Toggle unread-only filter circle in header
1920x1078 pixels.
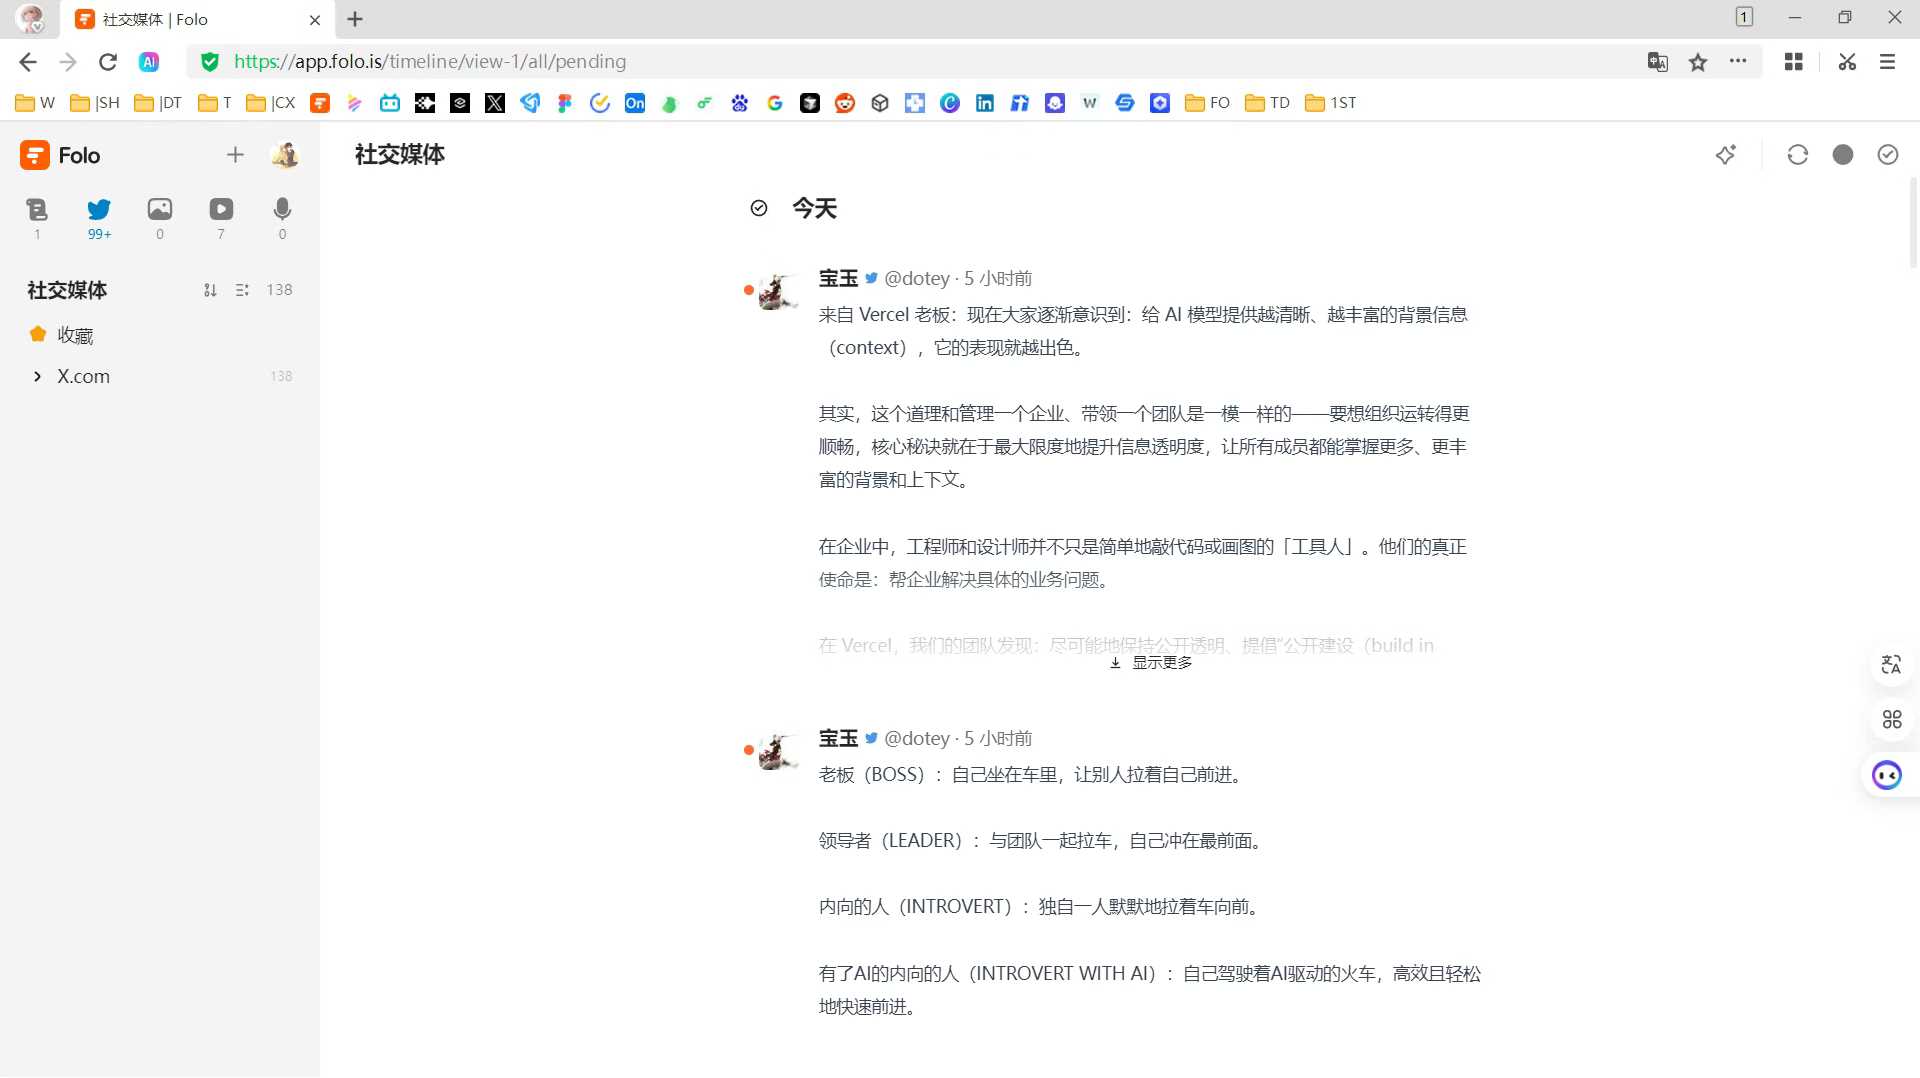click(x=1842, y=155)
